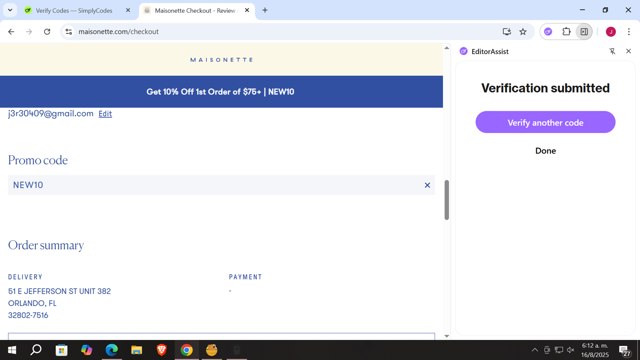
Task: Click the 10% off NEW10 promo banner
Action: [221, 92]
